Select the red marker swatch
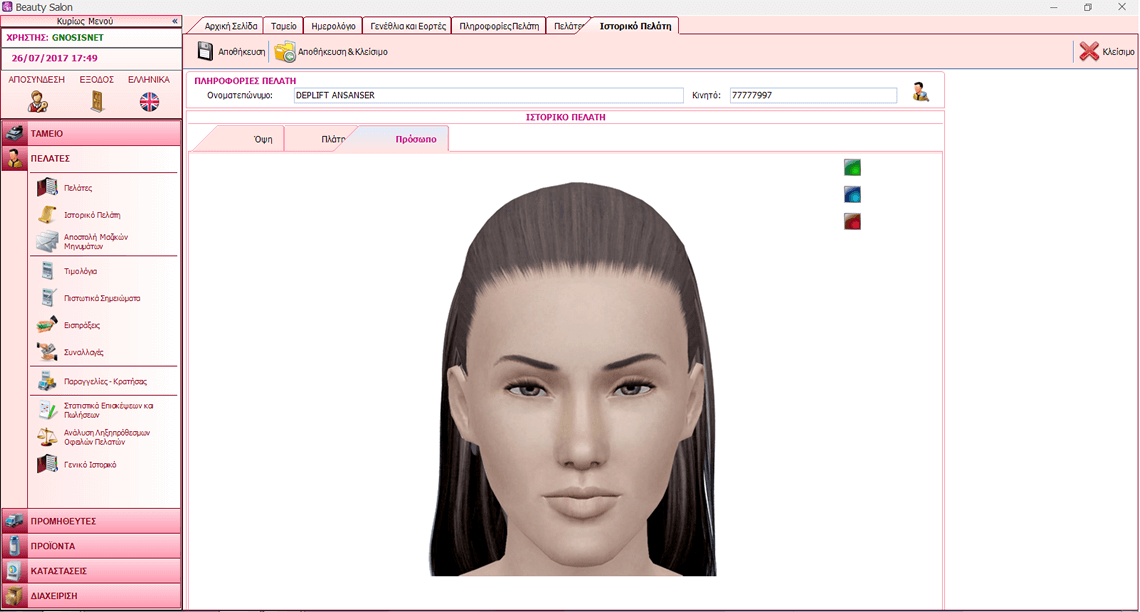1140x612 pixels. pyautogui.click(x=852, y=222)
